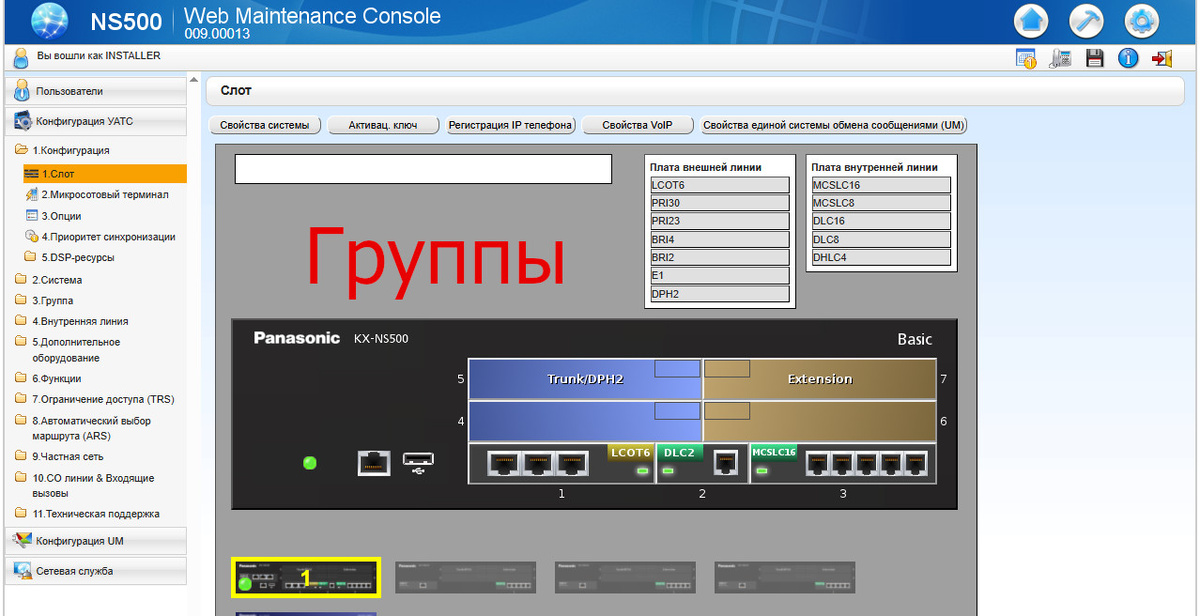Log out using the exit door icon
The height and width of the screenshot is (616, 1200).
1161,58
